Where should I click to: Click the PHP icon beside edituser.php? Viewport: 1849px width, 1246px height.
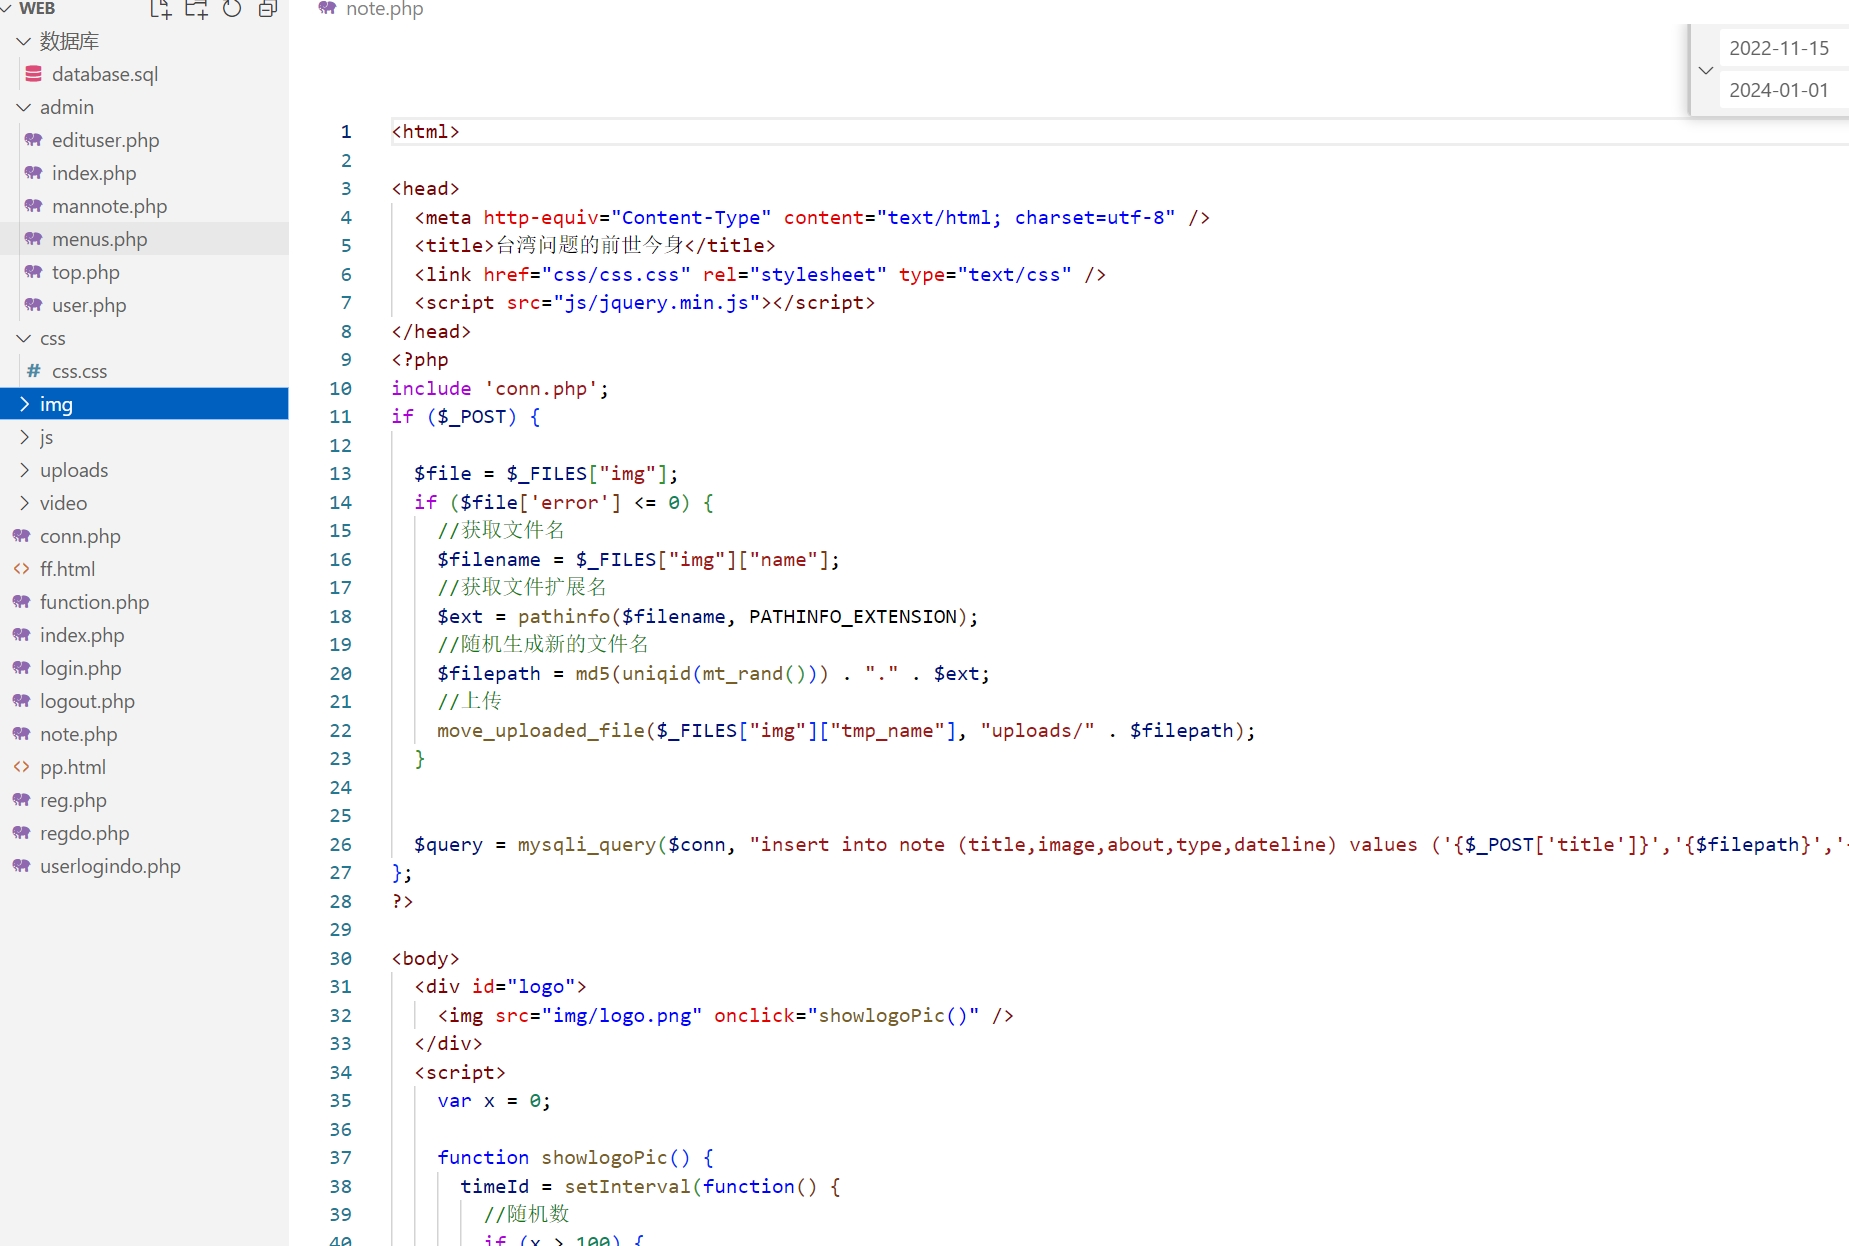coord(34,140)
